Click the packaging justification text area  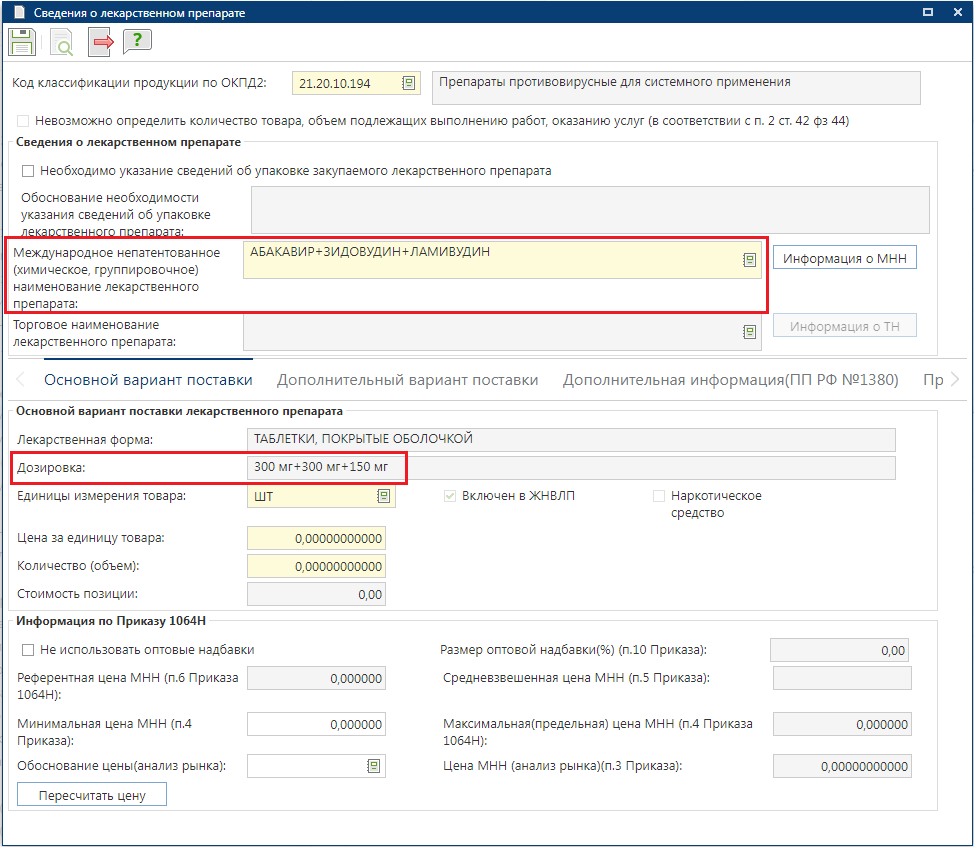pyautogui.click(x=590, y=210)
